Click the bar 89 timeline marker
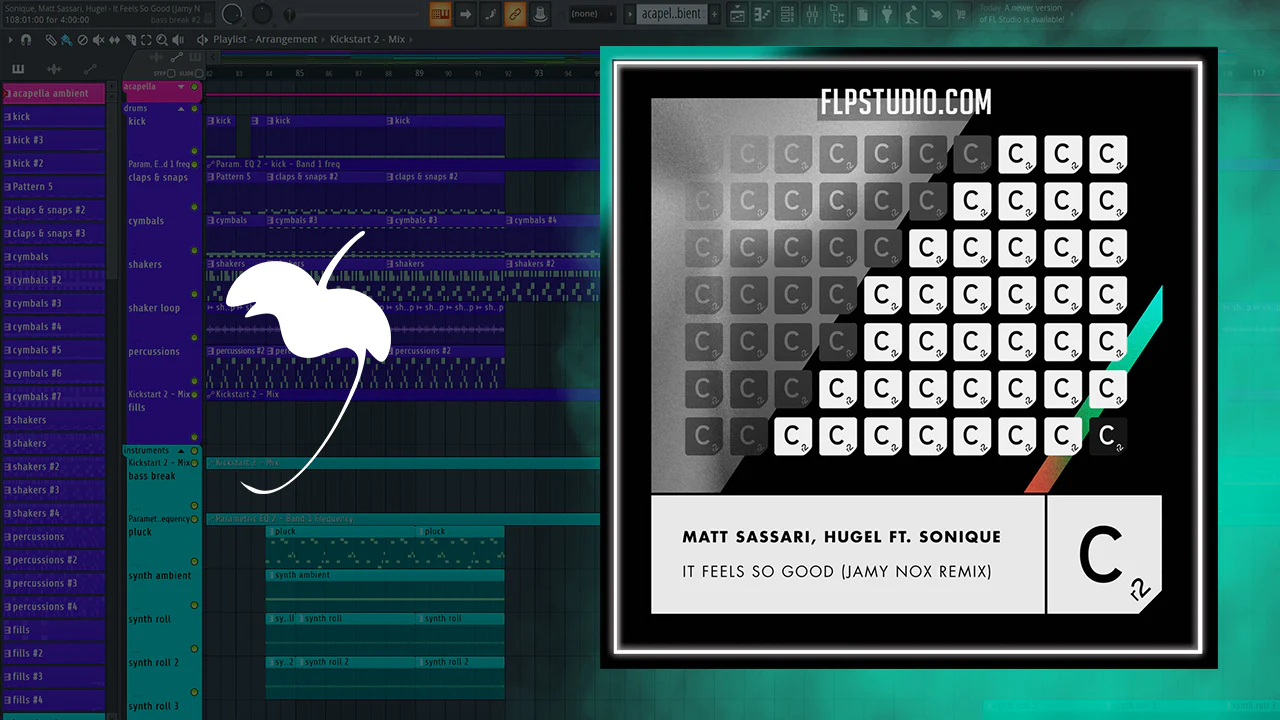1280x720 pixels. [419, 73]
